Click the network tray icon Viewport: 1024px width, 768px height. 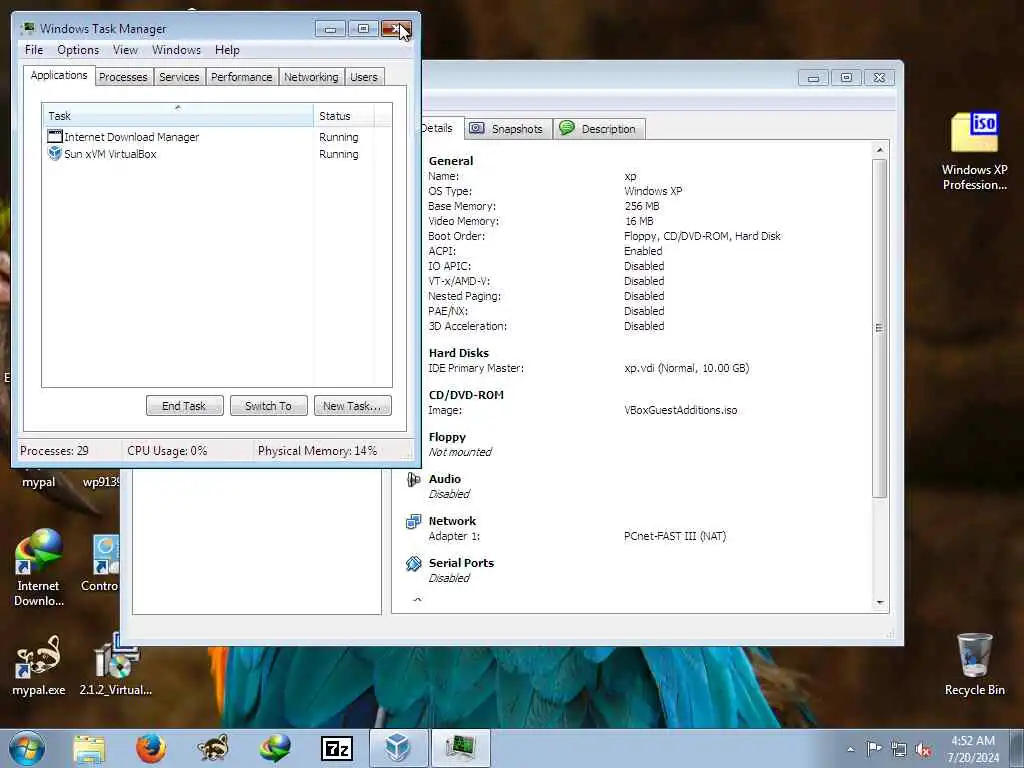899,749
